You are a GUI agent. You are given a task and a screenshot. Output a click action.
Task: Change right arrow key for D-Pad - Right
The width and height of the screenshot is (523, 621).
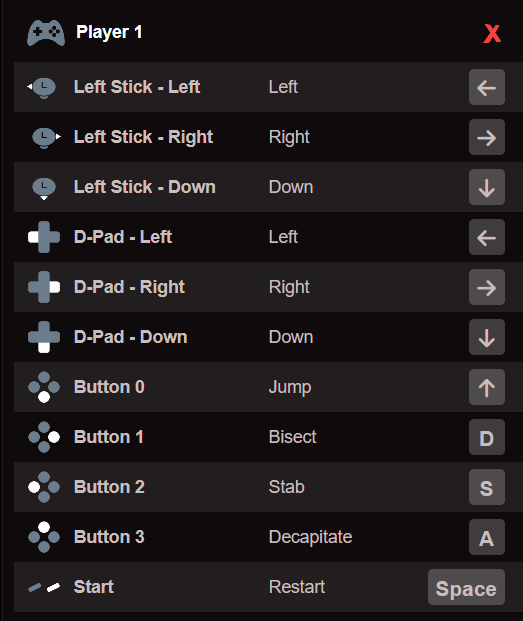[487, 287]
